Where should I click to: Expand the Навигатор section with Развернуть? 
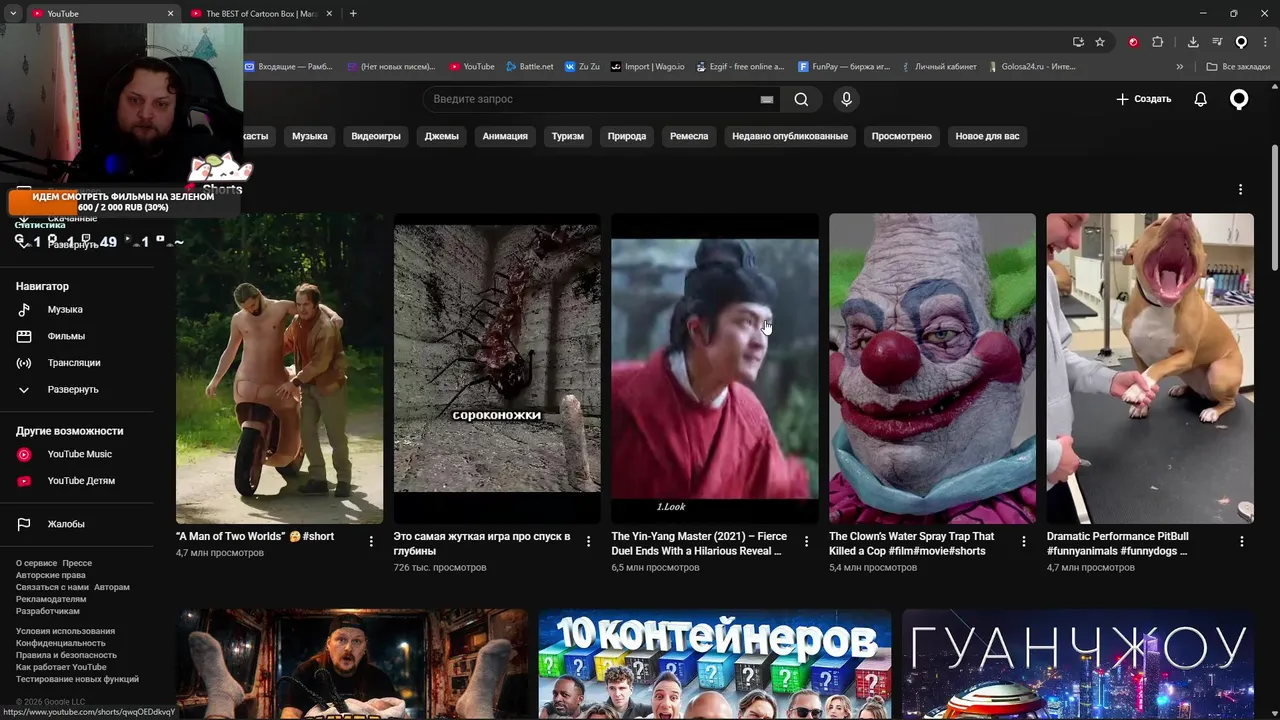pos(73,390)
